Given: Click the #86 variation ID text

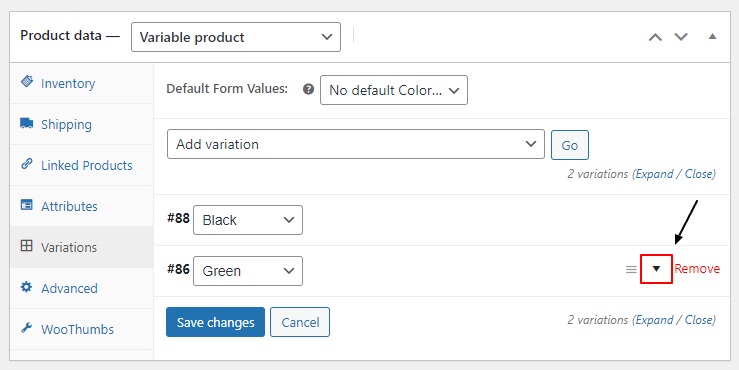Looking at the screenshot, I should point(178,269).
